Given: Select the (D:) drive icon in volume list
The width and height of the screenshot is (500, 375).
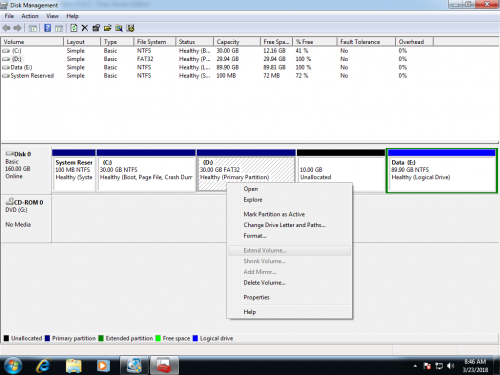Looking at the screenshot, I should click(6, 59).
